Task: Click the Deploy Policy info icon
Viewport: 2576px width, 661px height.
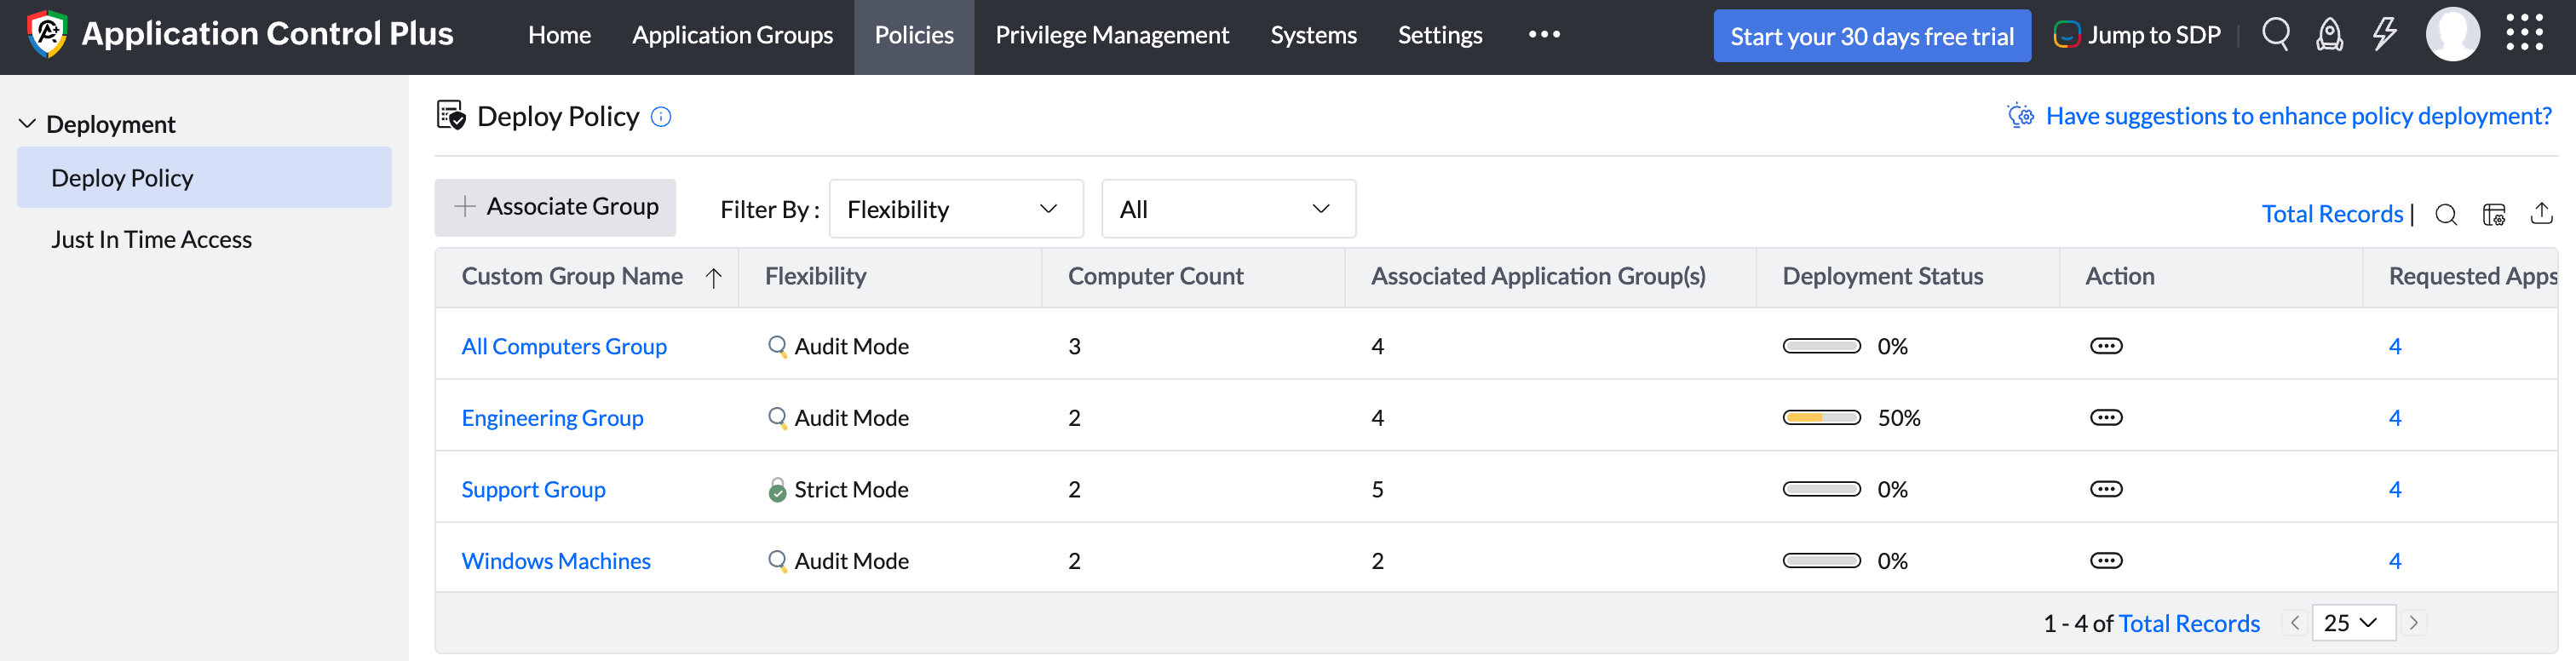Action: click(661, 117)
